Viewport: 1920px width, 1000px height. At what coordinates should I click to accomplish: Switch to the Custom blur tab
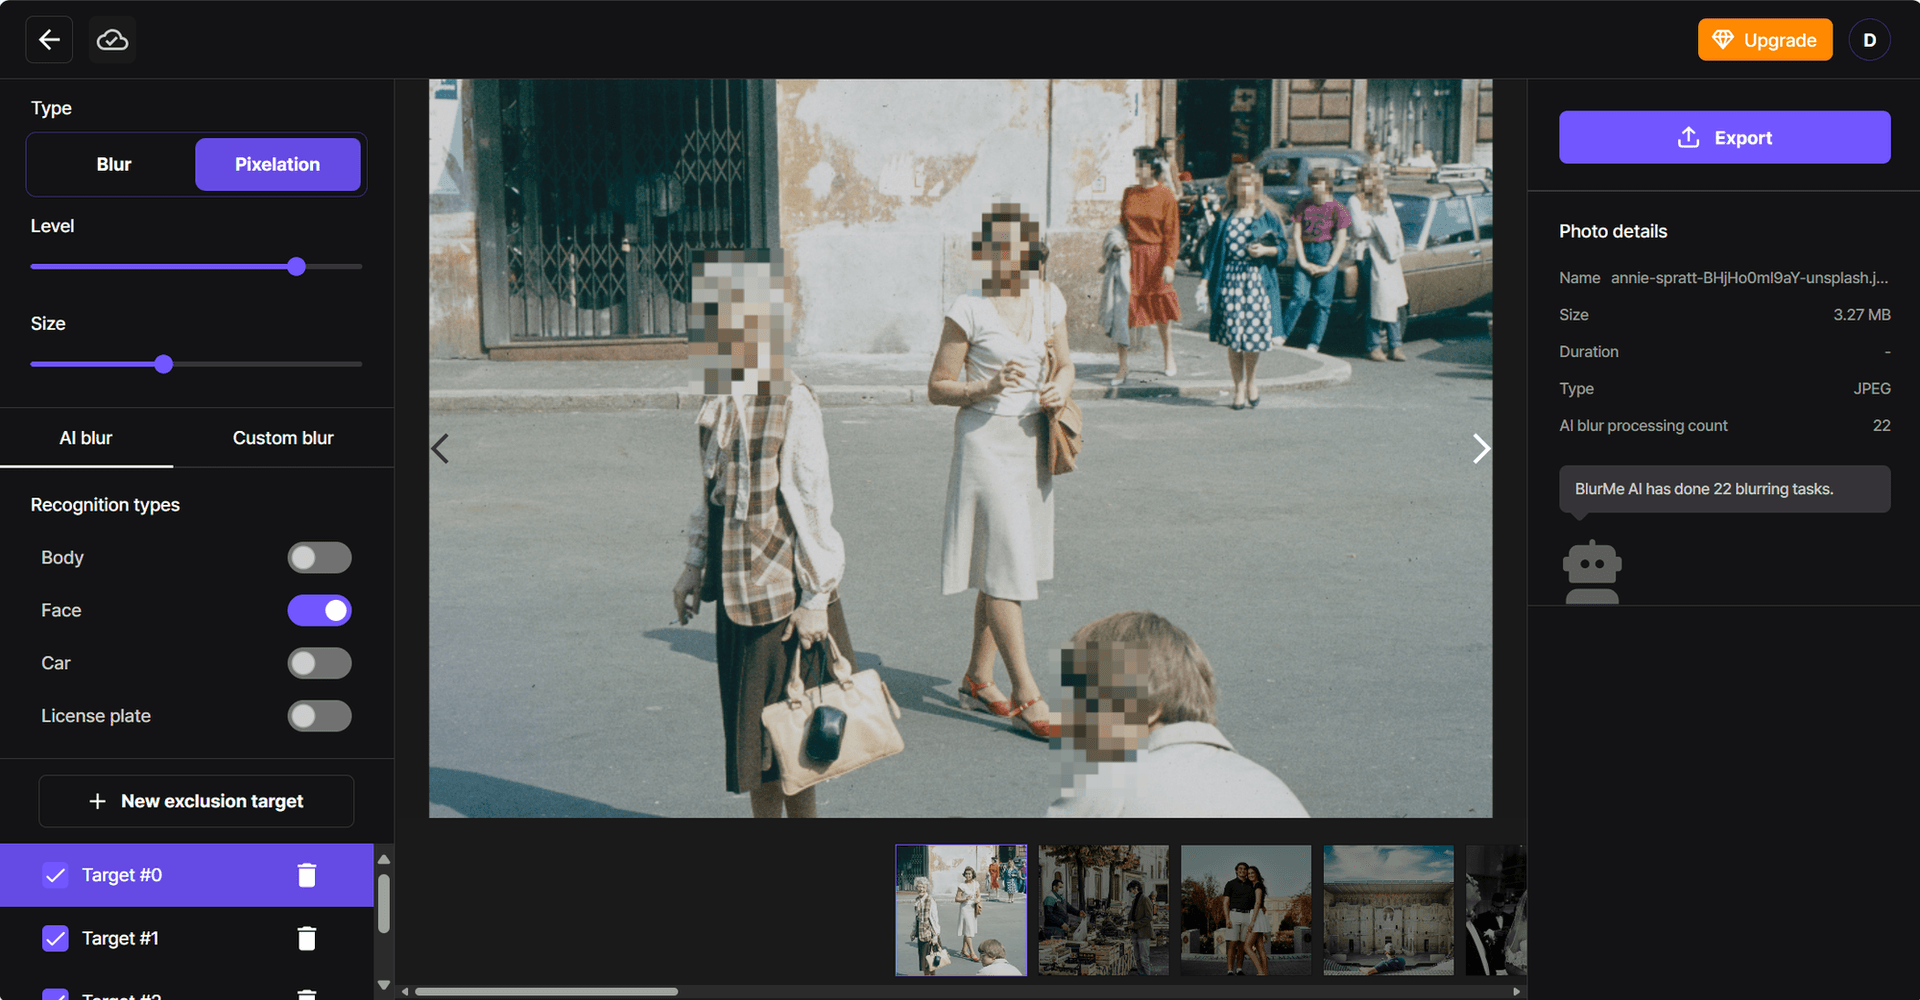[283, 438]
